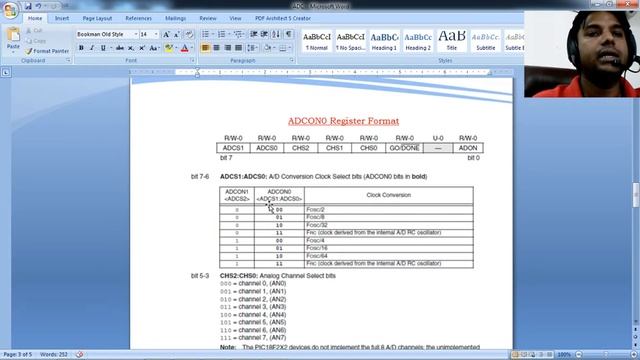Toggle Underline formatting

coord(103,48)
